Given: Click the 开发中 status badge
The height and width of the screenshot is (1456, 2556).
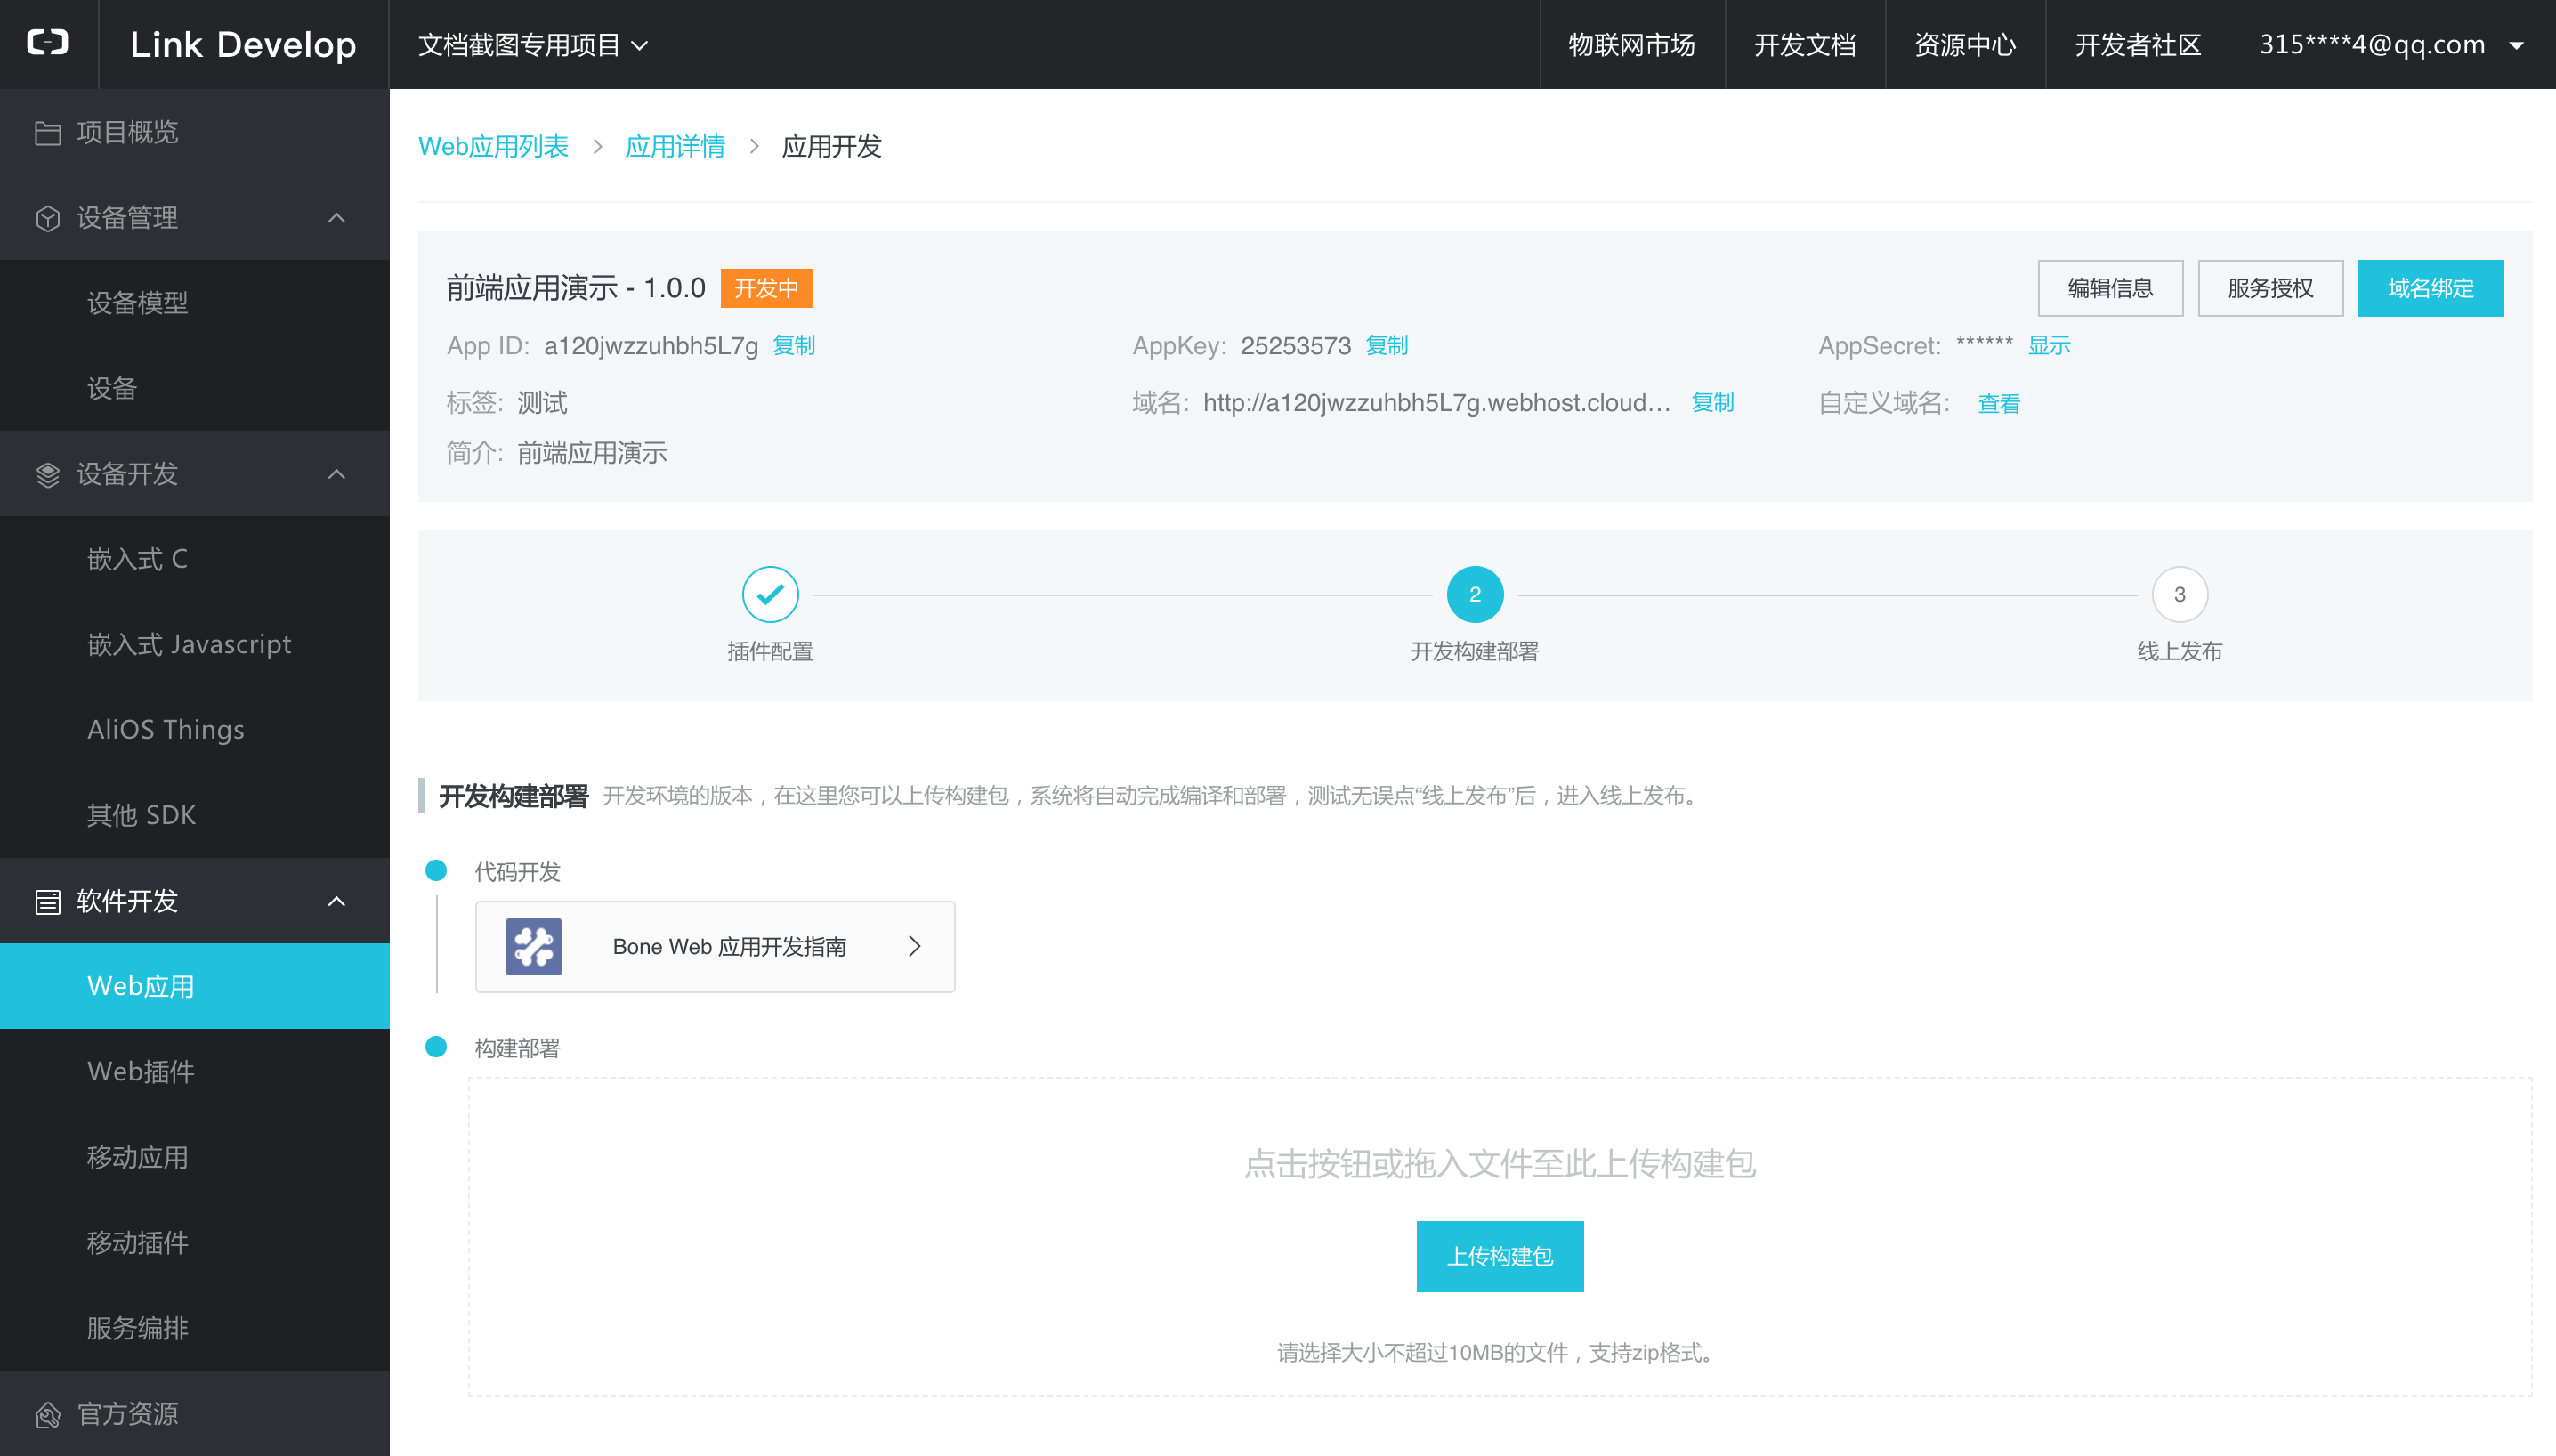Looking at the screenshot, I should pyautogui.click(x=766, y=288).
